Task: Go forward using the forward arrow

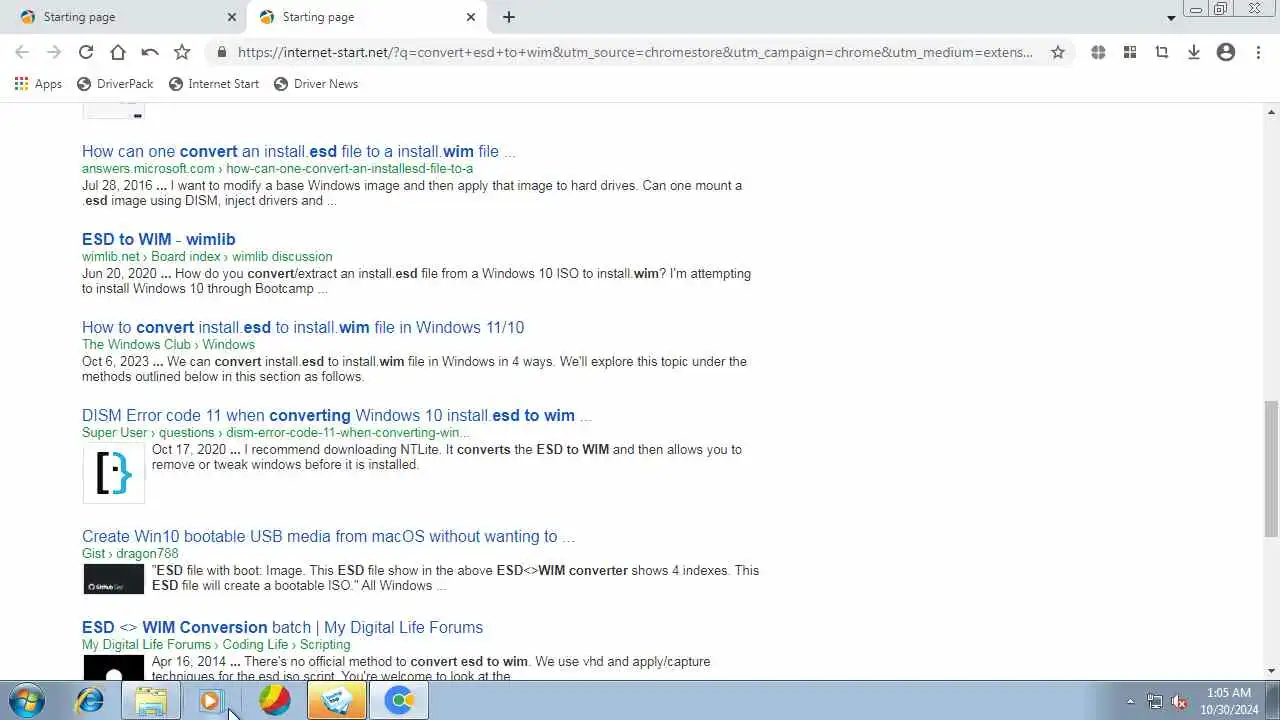Action: pos(54,52)
